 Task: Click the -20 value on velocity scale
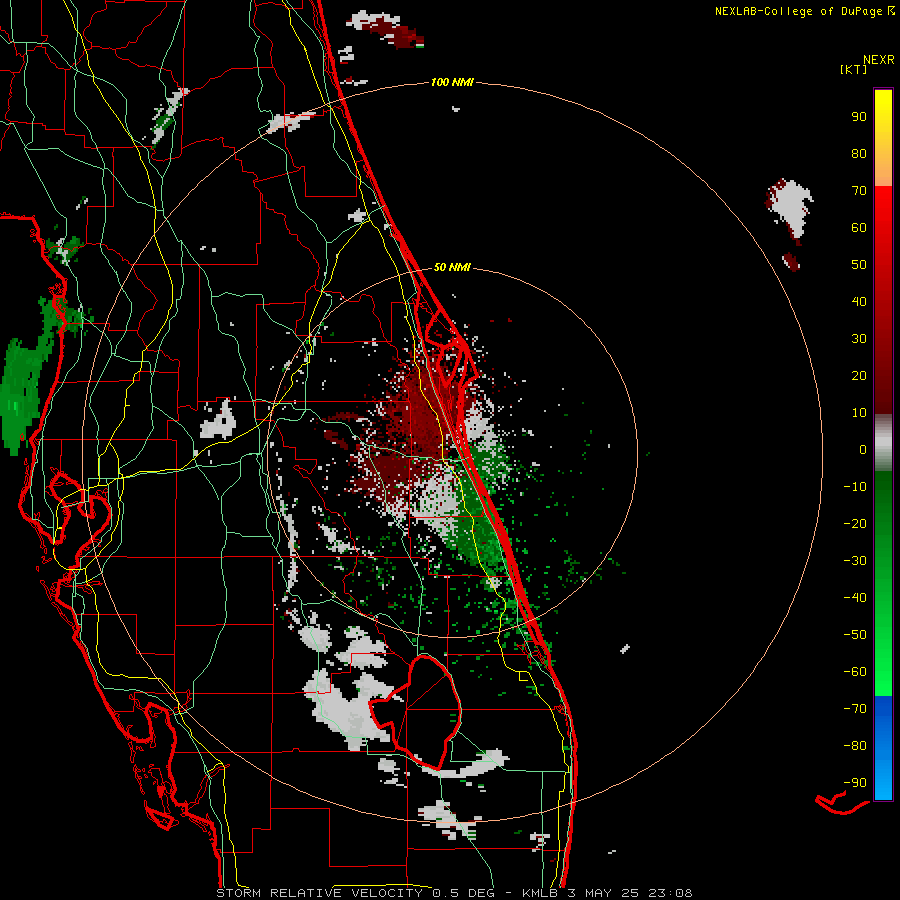click(x=855, y=523)
